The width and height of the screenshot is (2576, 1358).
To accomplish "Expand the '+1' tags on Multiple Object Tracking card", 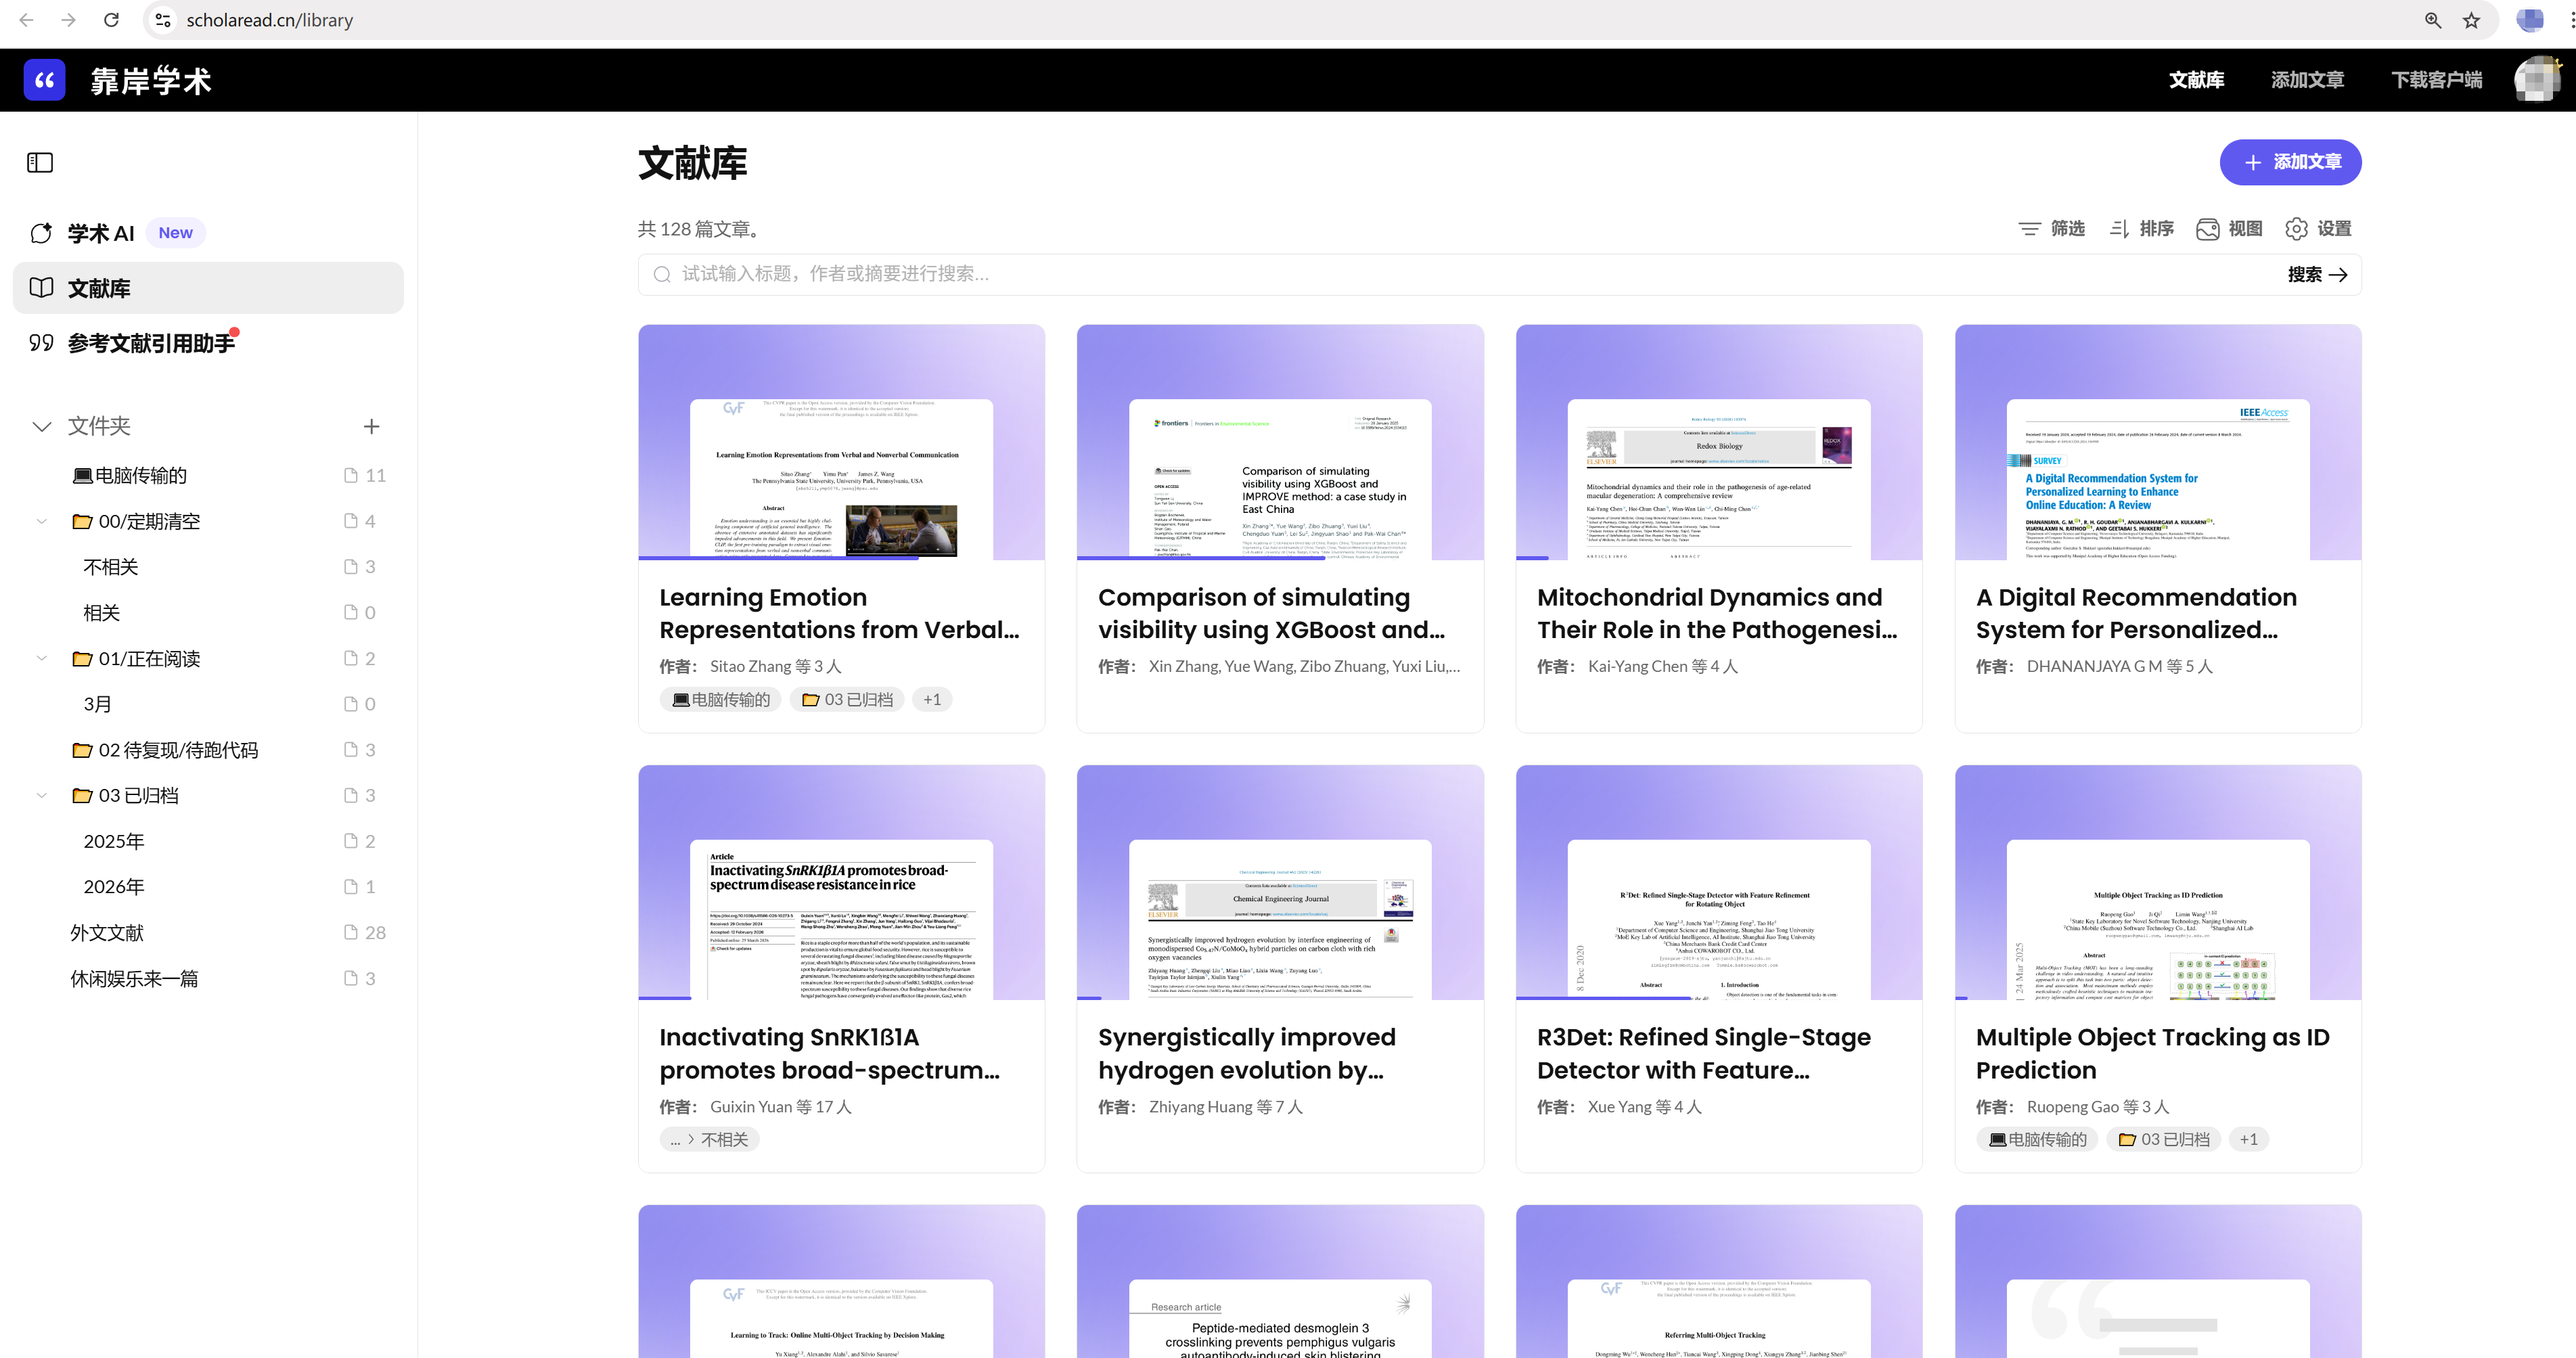I will coord(2248,1139).
